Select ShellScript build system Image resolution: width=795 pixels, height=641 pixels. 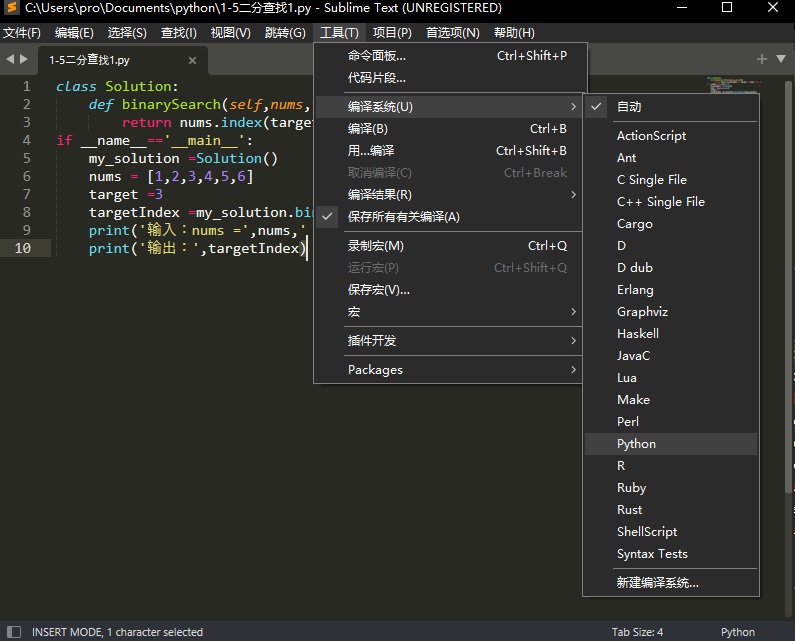[671, 531]
